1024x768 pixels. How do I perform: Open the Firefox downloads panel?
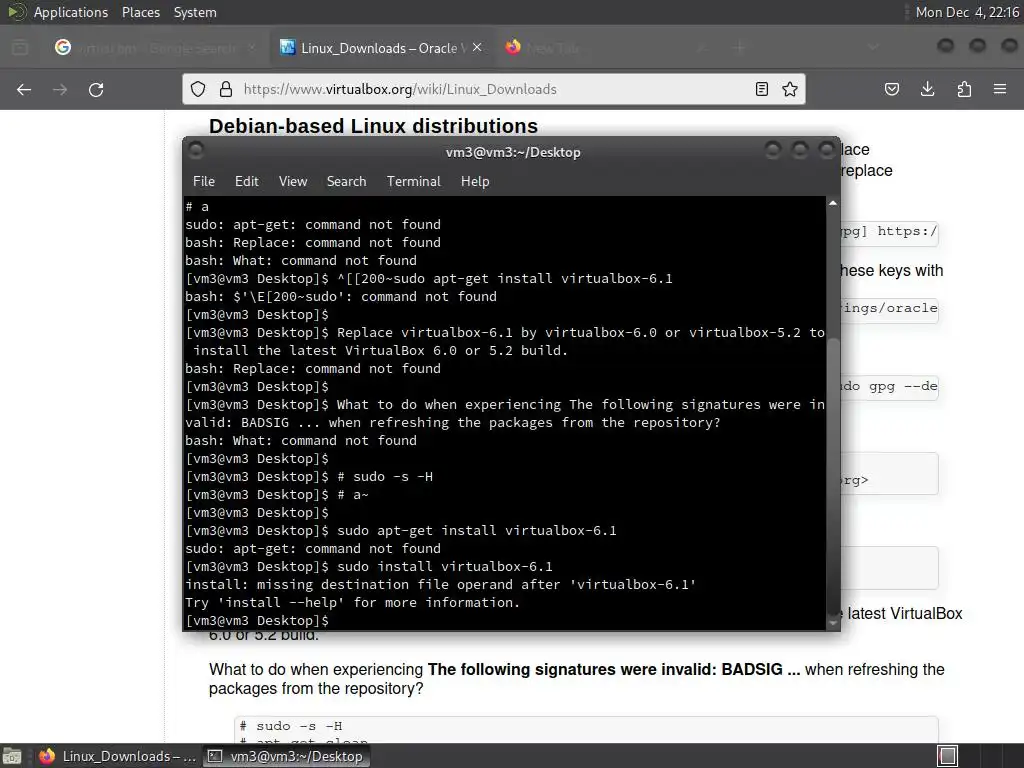point(927,89)
